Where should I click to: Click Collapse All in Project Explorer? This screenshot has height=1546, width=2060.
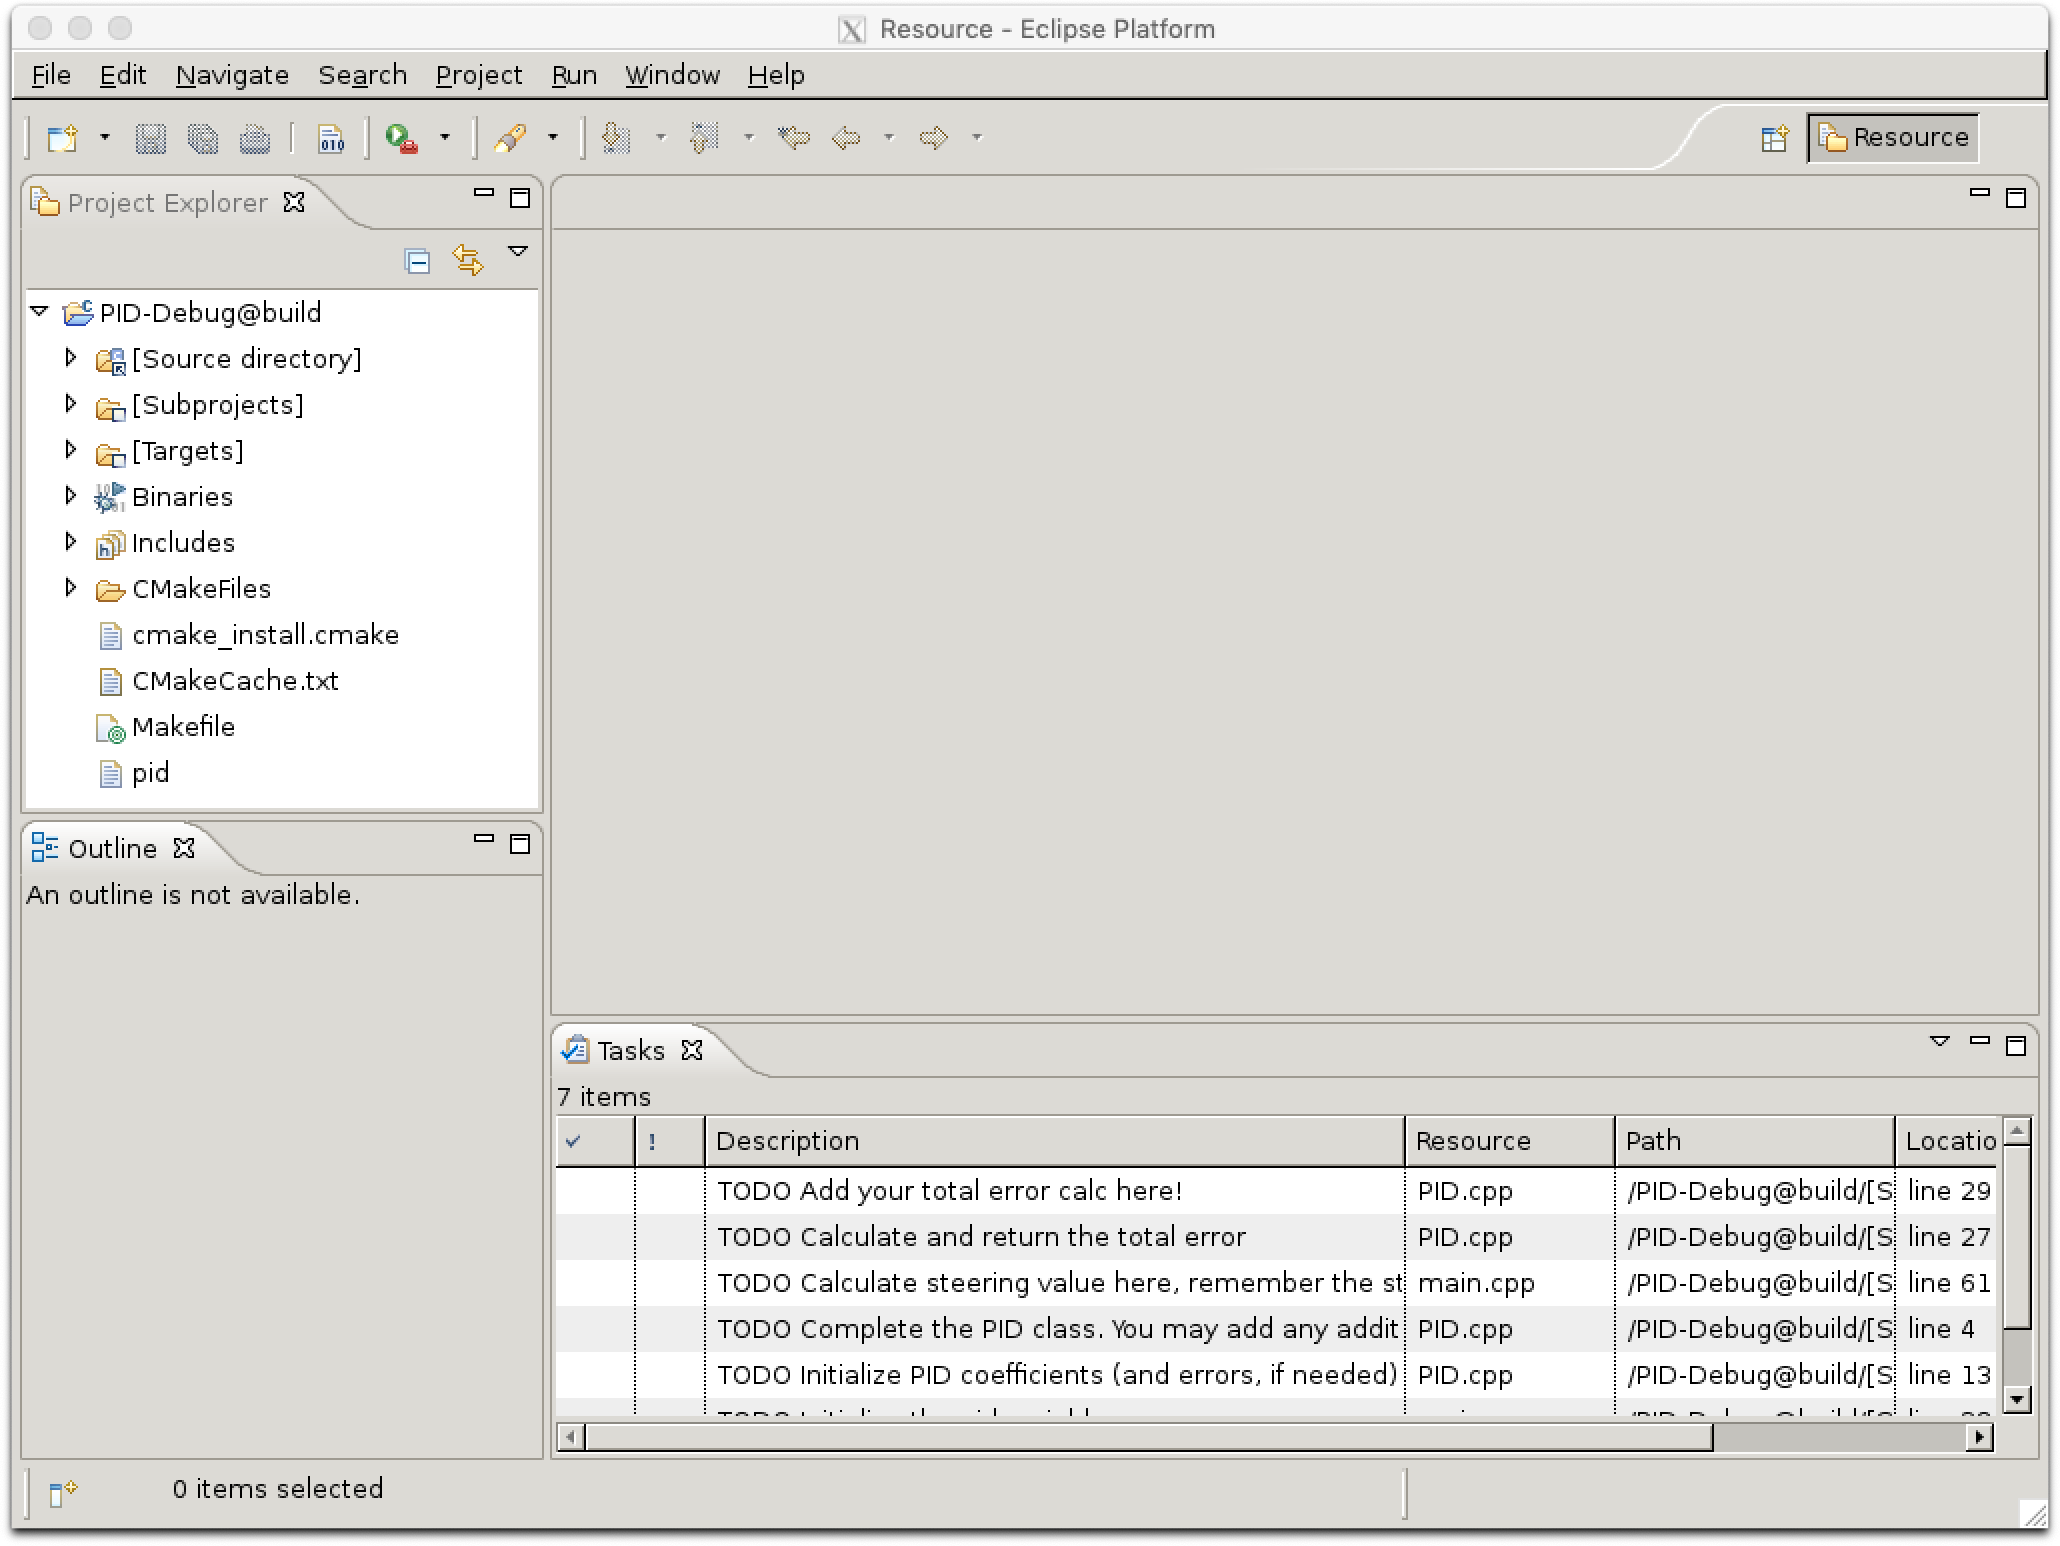(x=417, y=261)
